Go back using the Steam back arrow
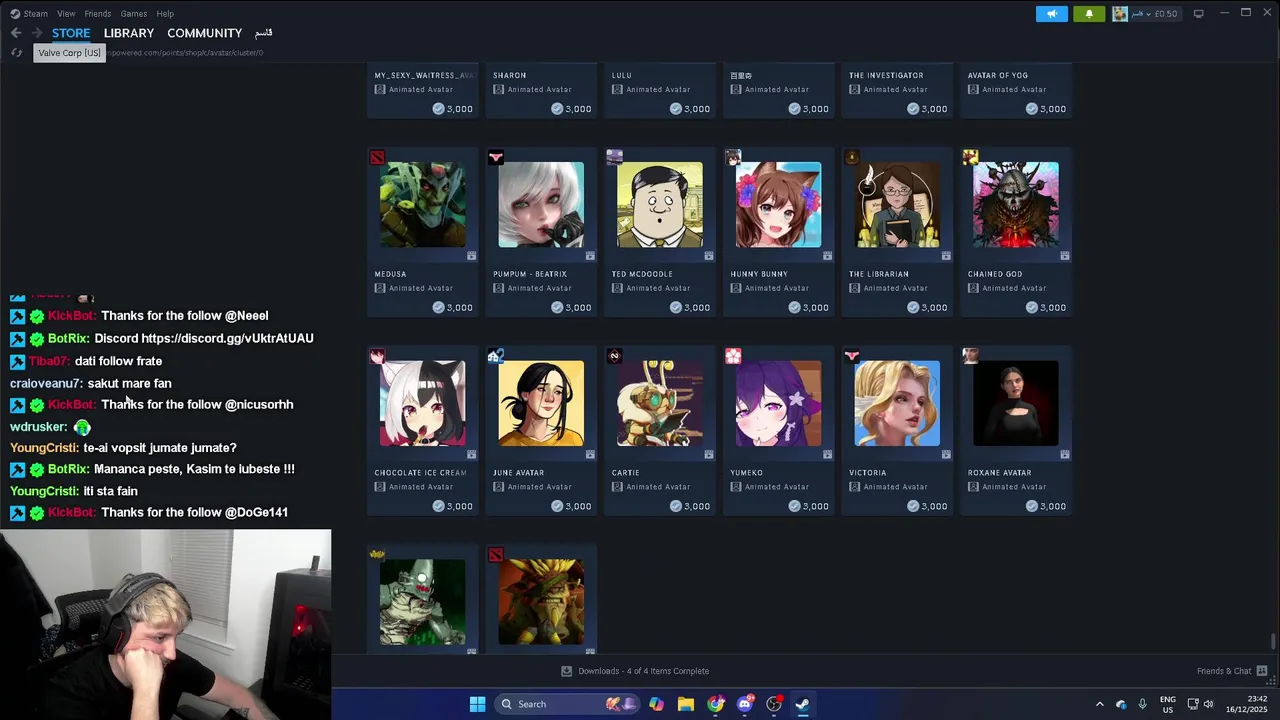This screenshot has height=720, width=1280. (x=16, y=33)
